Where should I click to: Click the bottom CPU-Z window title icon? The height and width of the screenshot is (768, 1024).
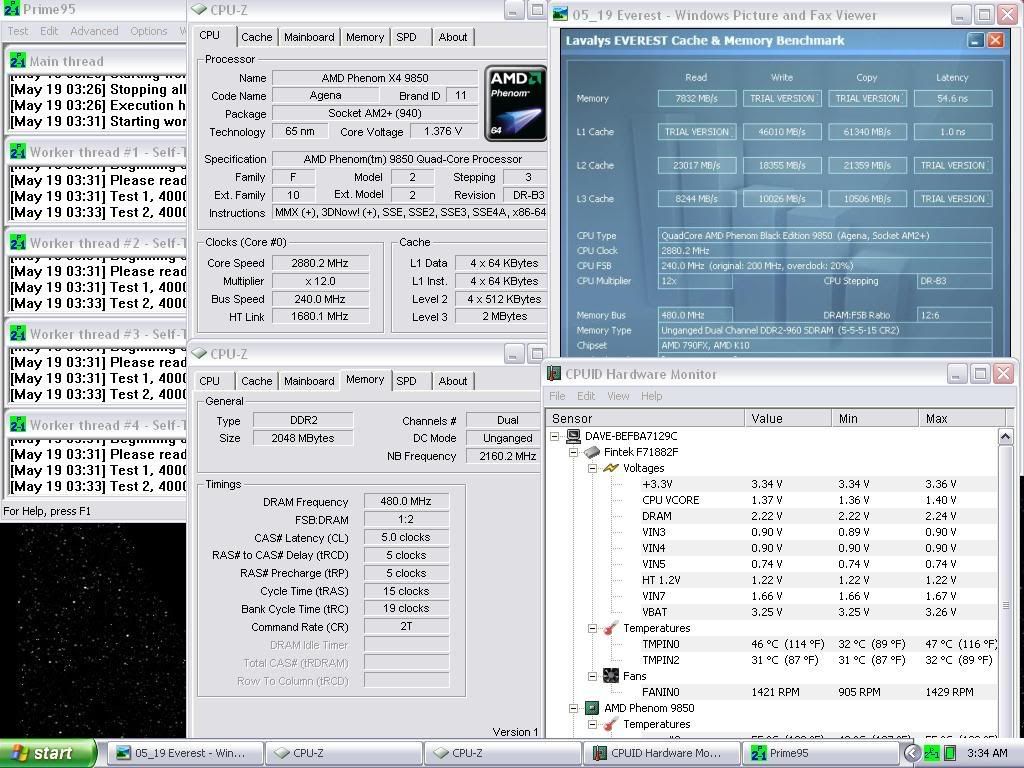pyautogui.click(x=199, y=353)
